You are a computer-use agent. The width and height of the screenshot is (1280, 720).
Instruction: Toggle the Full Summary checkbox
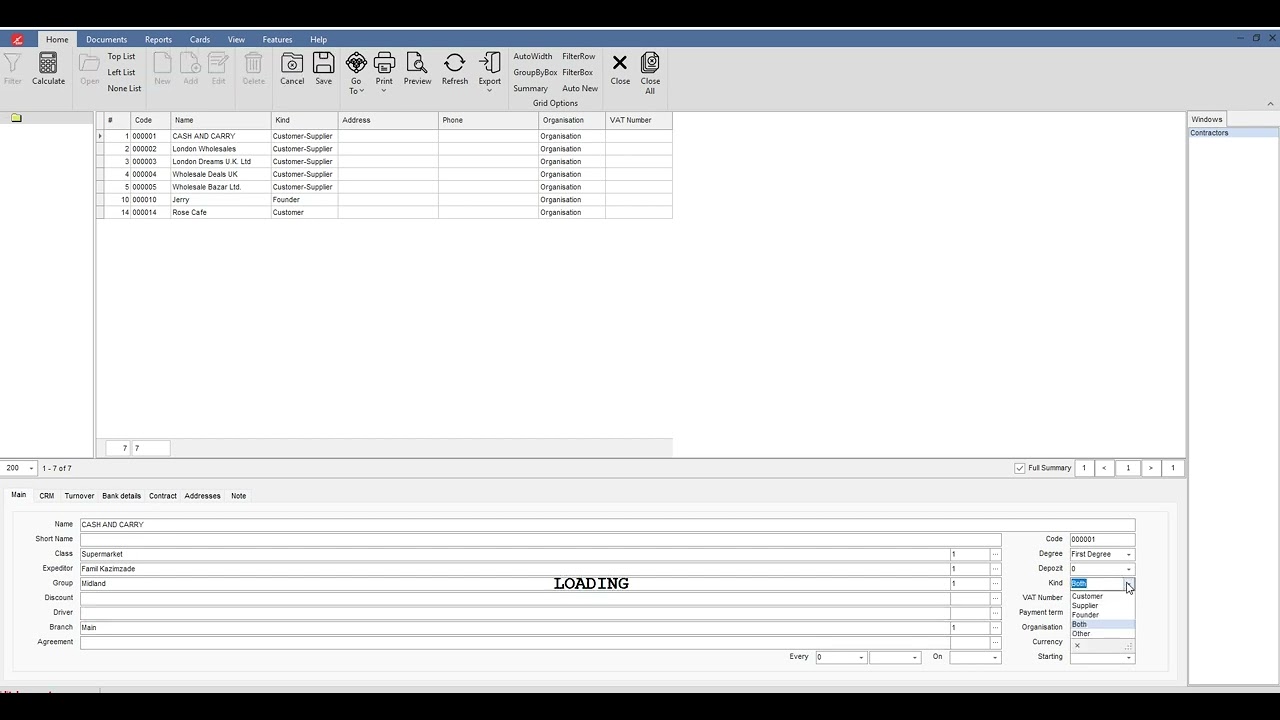click(1020, 468)
